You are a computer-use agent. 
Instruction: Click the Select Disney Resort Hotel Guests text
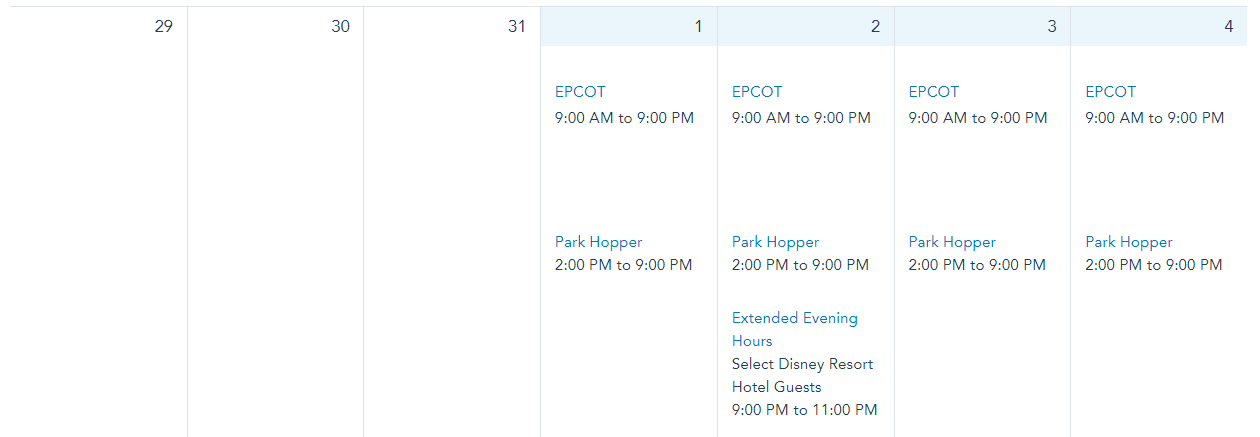pyautogui.click(x=802, y=375)
